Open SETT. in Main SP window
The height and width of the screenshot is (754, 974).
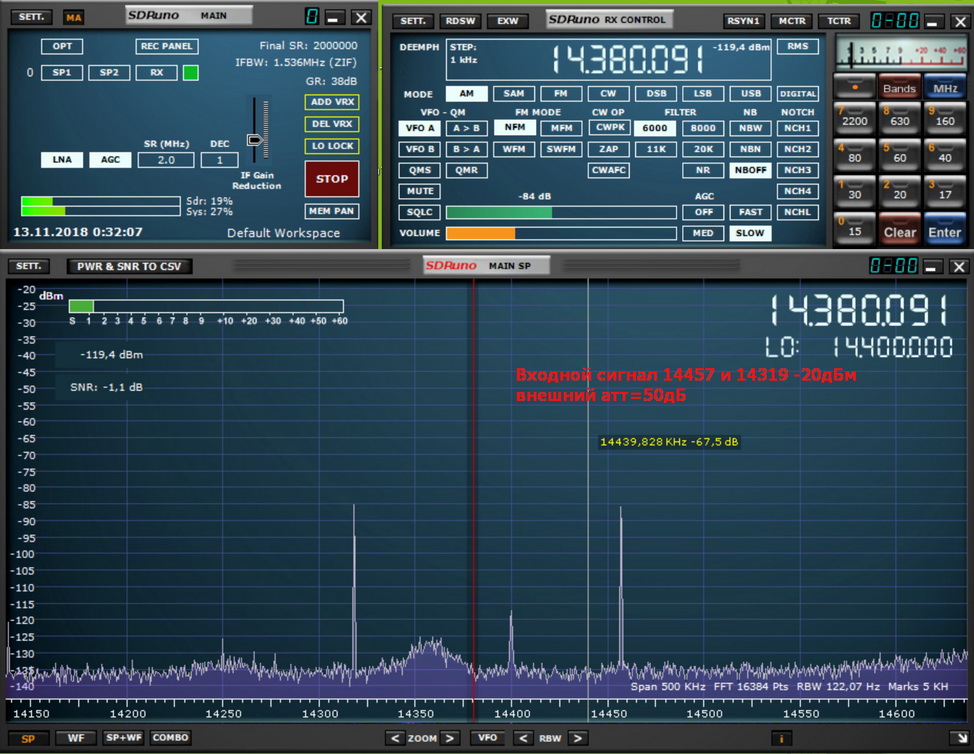[x=29, y=266]
